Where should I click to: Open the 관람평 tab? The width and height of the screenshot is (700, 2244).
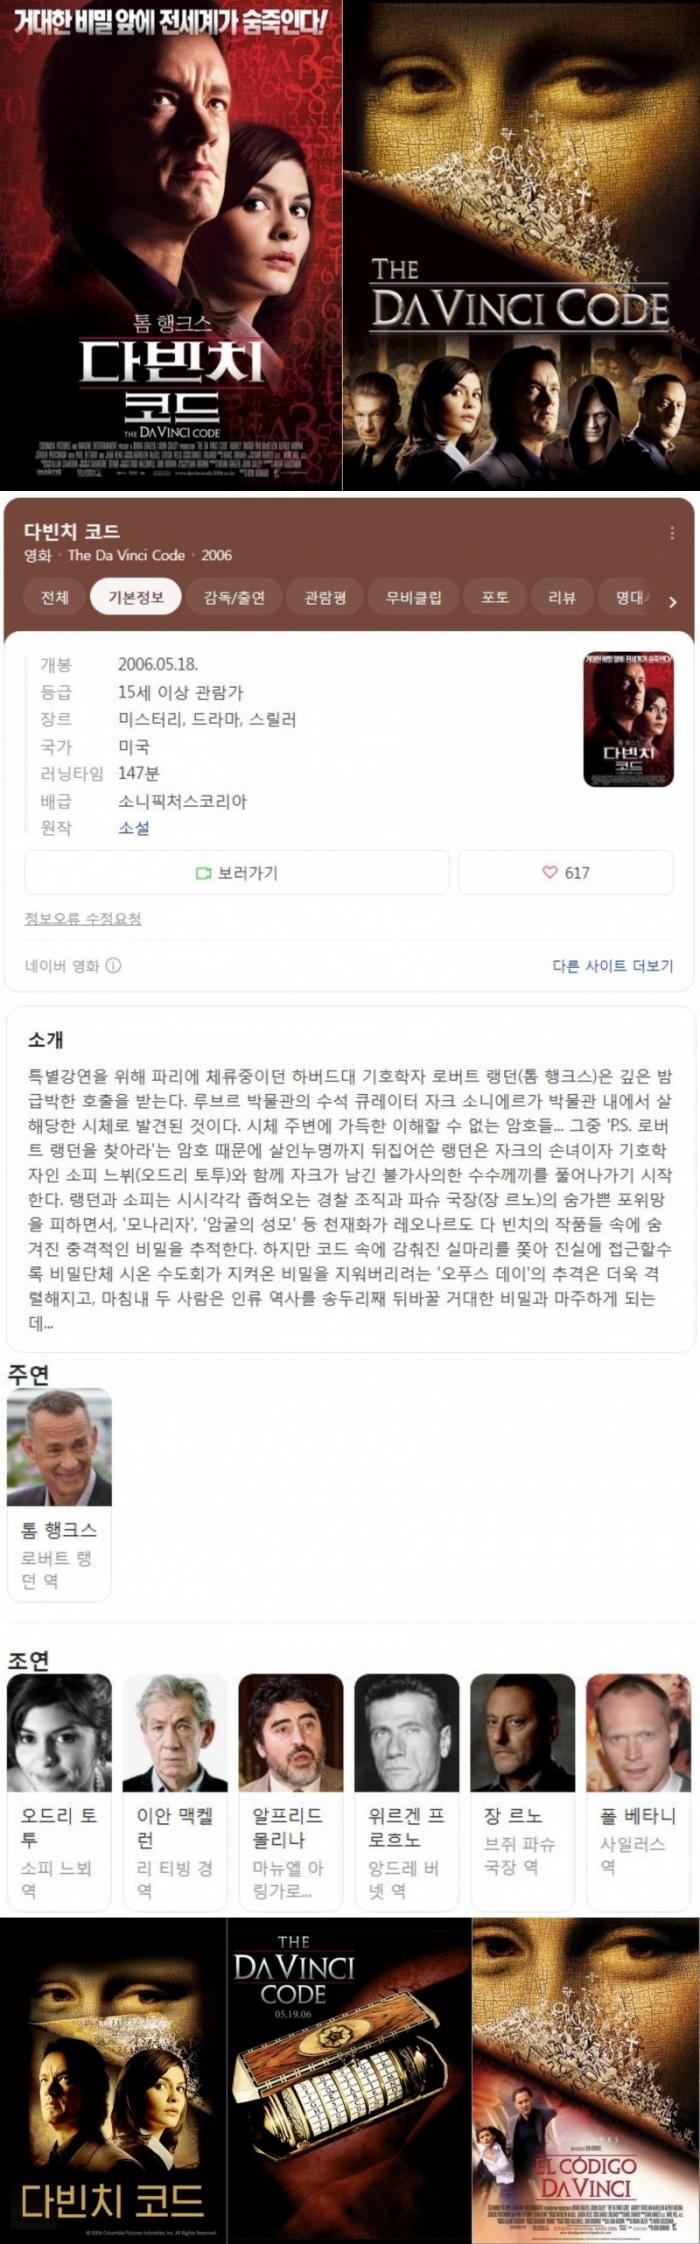325,598
